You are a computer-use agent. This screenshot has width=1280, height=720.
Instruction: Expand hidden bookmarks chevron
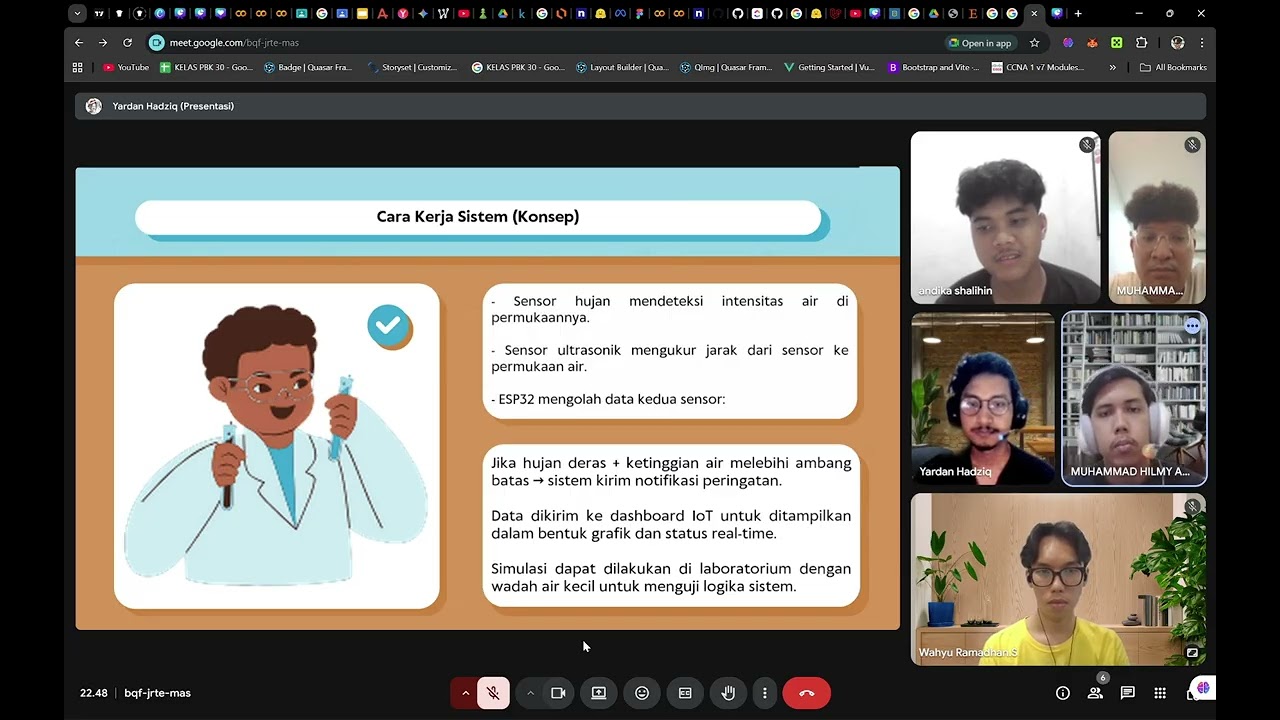point(1112,67)
